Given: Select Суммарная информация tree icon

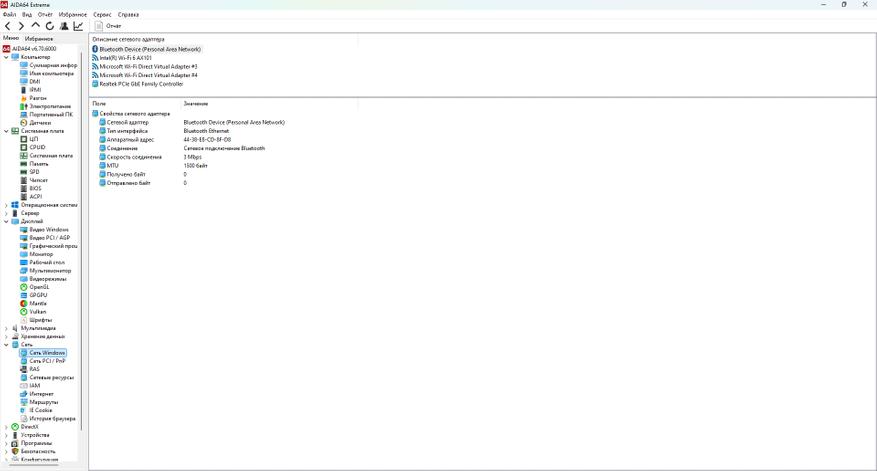Looking at the screenshot, I should [23, 65].
